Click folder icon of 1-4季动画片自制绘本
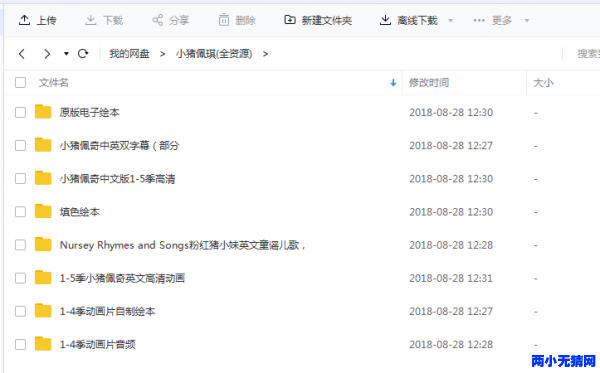Viewport: 600px width, 373px height. pos(43,311)
